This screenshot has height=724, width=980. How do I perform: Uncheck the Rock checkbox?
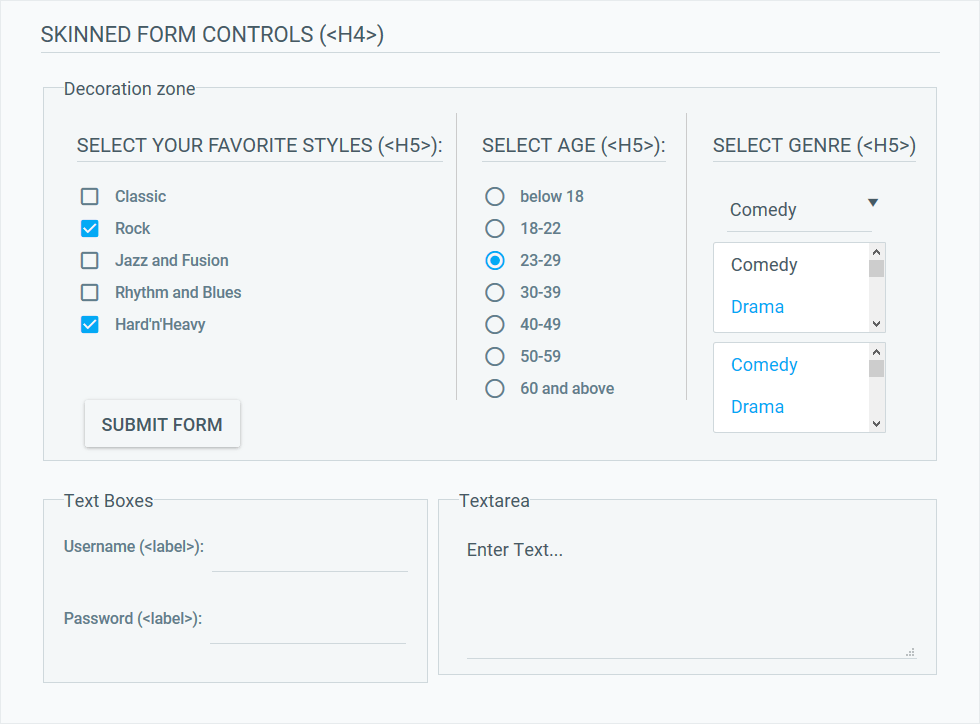pyautogui.click(x=89, y=228)
